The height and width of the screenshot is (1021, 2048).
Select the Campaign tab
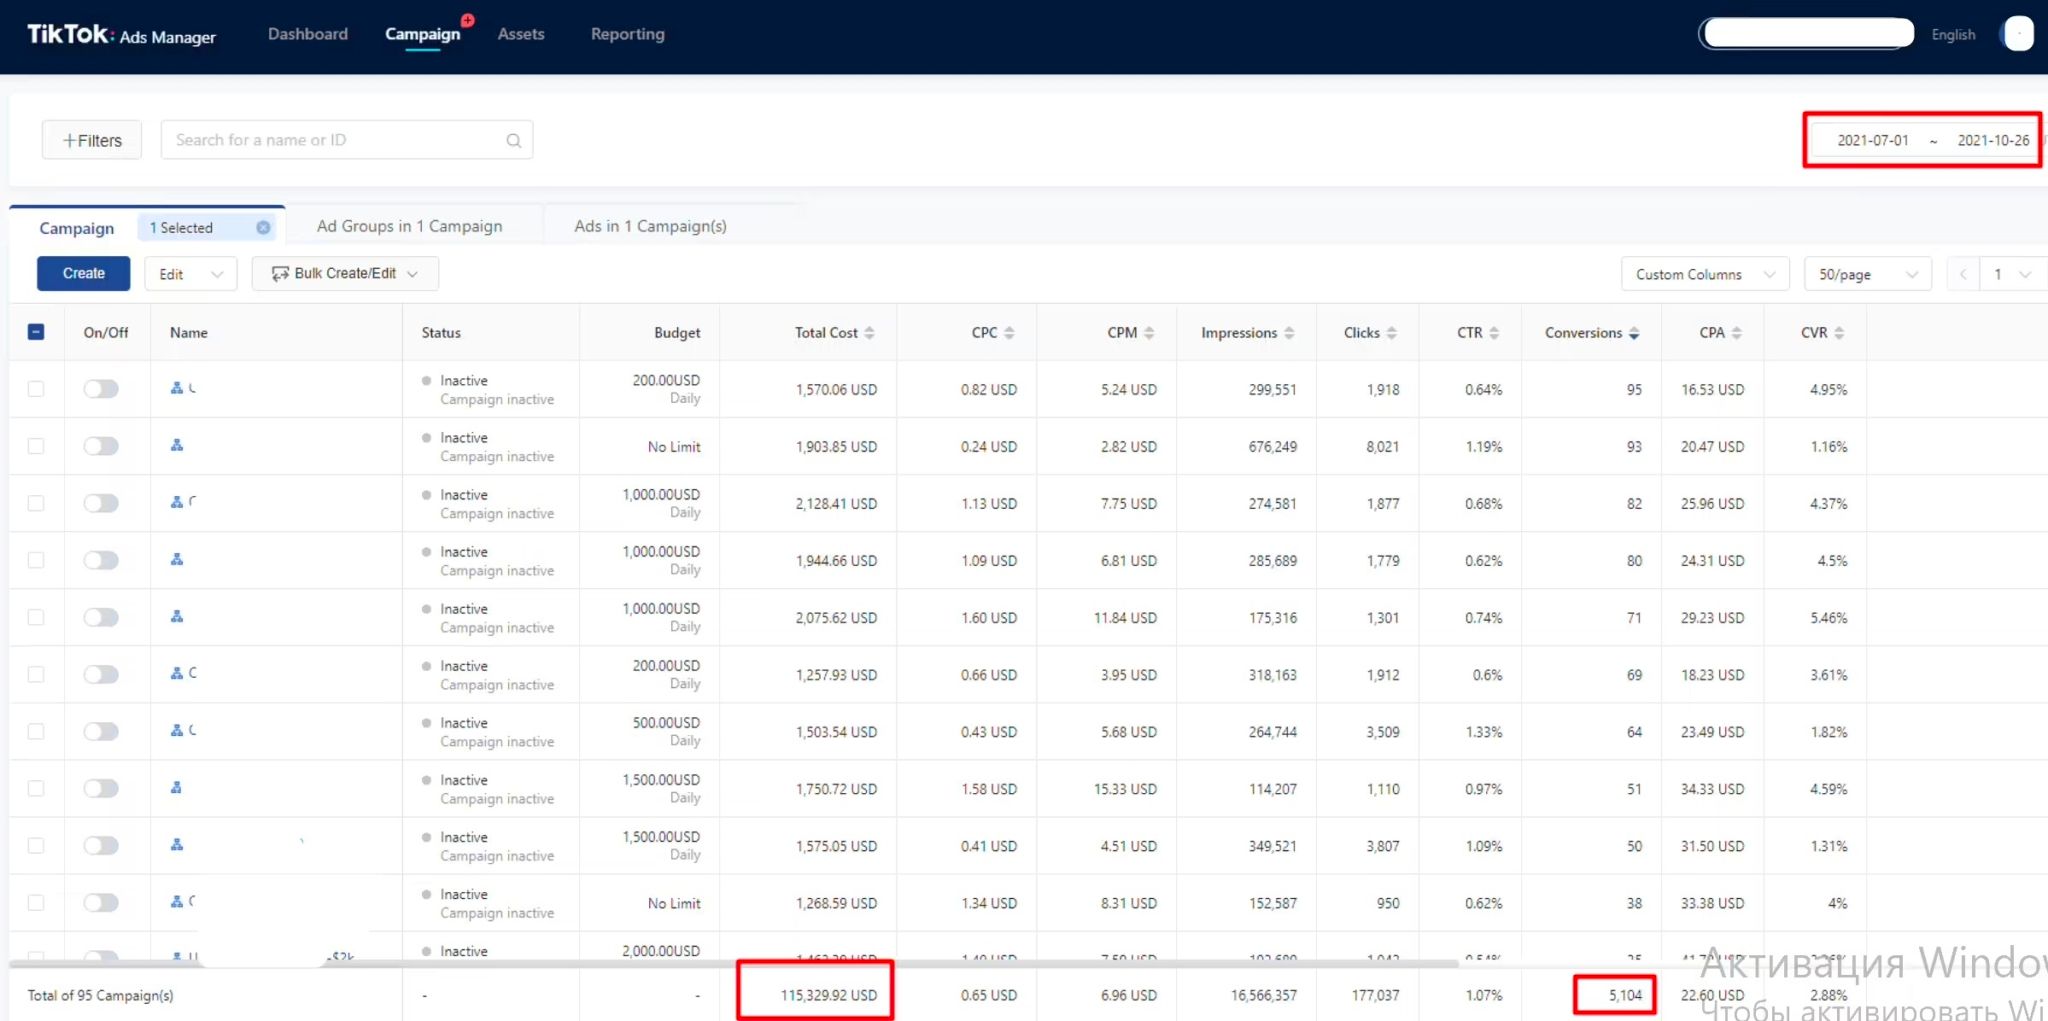coord(77,228)
